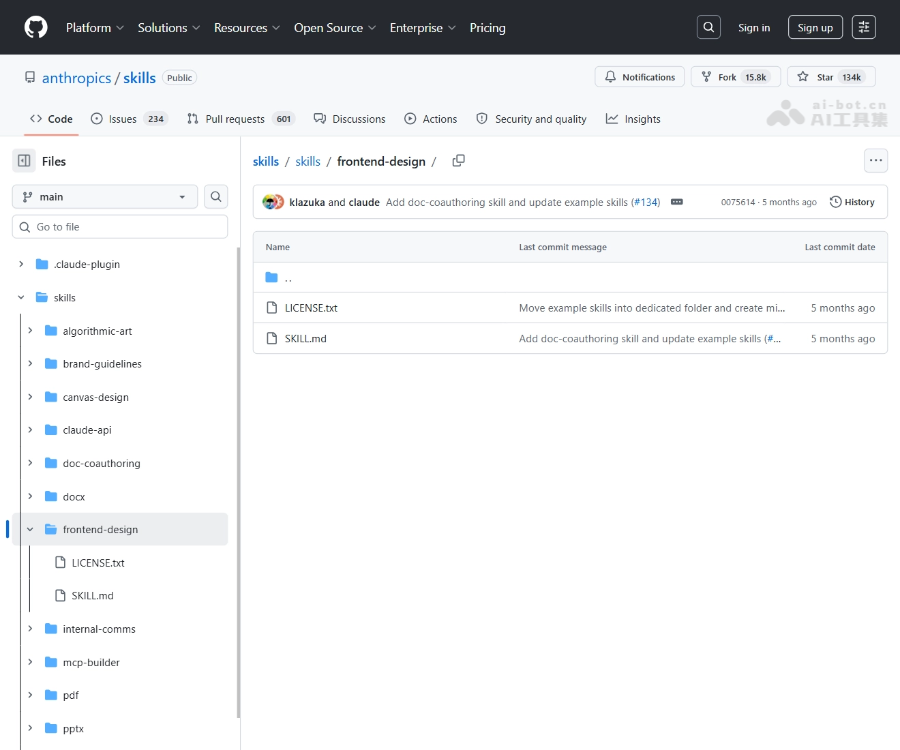Open the three-dot more options menu
Screen dimensions: 900x750
click(875, 161)
